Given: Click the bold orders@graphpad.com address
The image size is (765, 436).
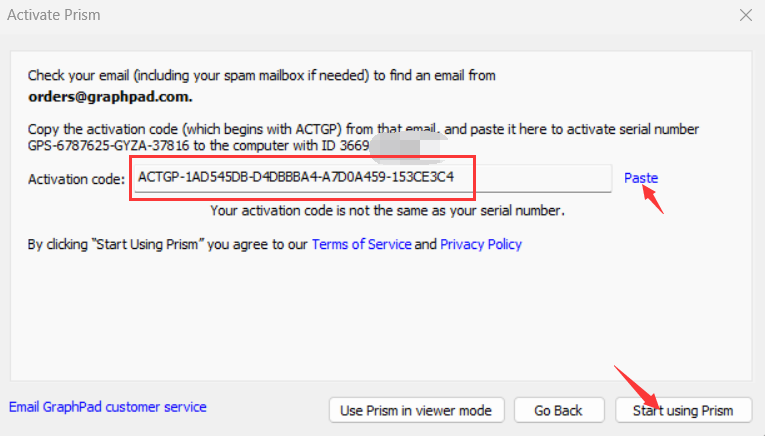Looking at the screenshot, I should pos(110,97).
